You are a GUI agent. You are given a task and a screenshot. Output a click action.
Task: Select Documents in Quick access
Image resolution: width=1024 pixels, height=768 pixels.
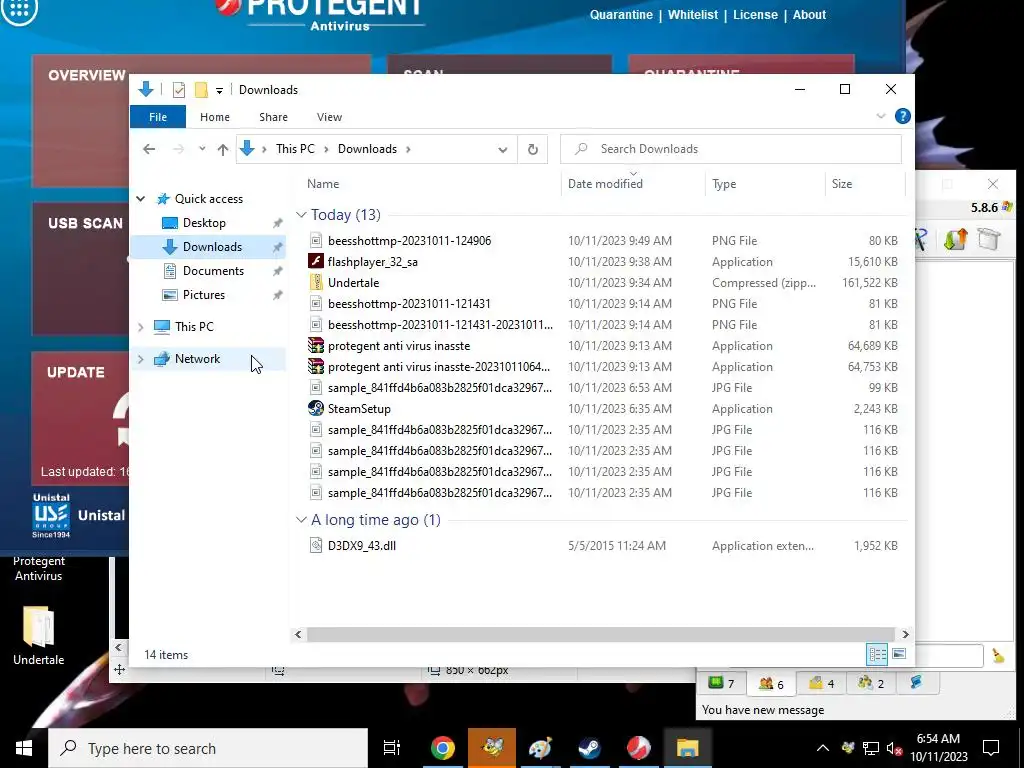(213, 270)
